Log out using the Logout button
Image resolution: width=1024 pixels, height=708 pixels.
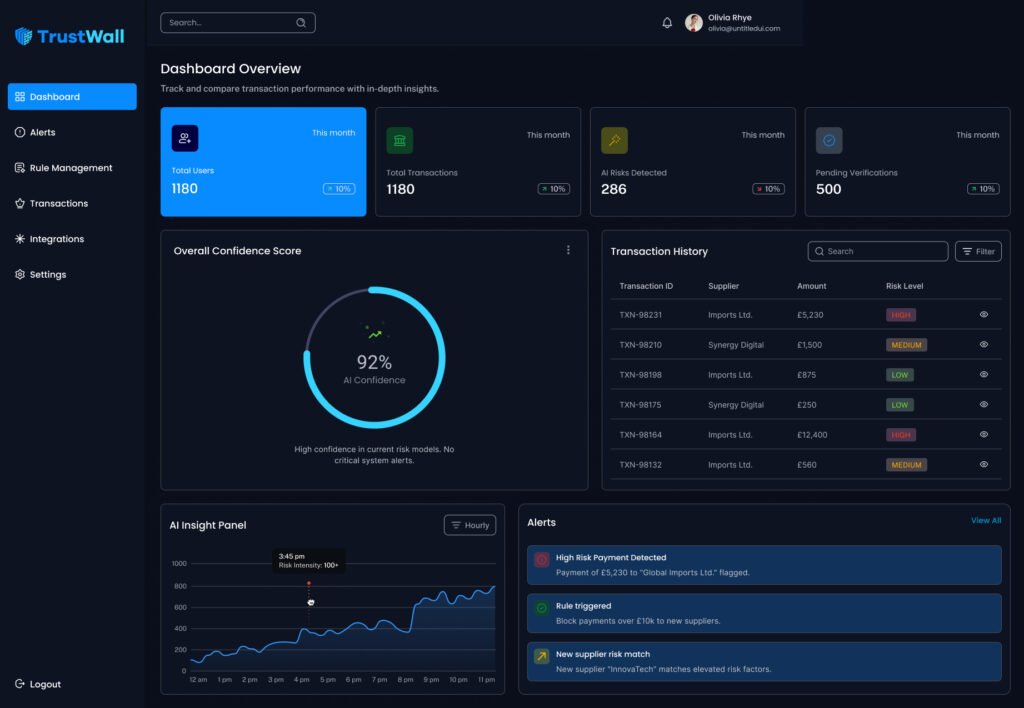point(39,684)
